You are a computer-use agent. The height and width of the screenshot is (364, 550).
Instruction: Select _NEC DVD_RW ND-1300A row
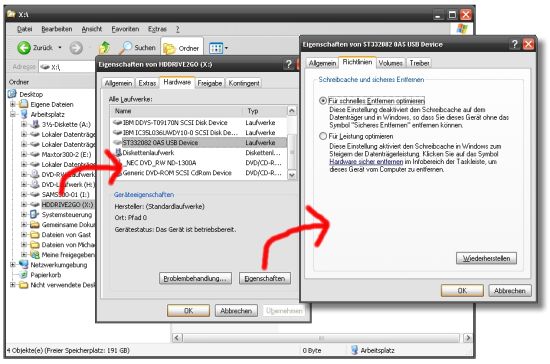coord(199,163)
